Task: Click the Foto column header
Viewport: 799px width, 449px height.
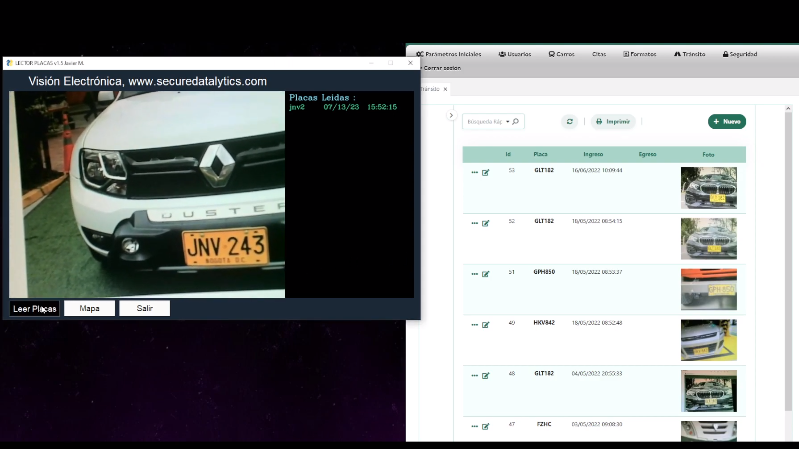Action: coord(708,154)
